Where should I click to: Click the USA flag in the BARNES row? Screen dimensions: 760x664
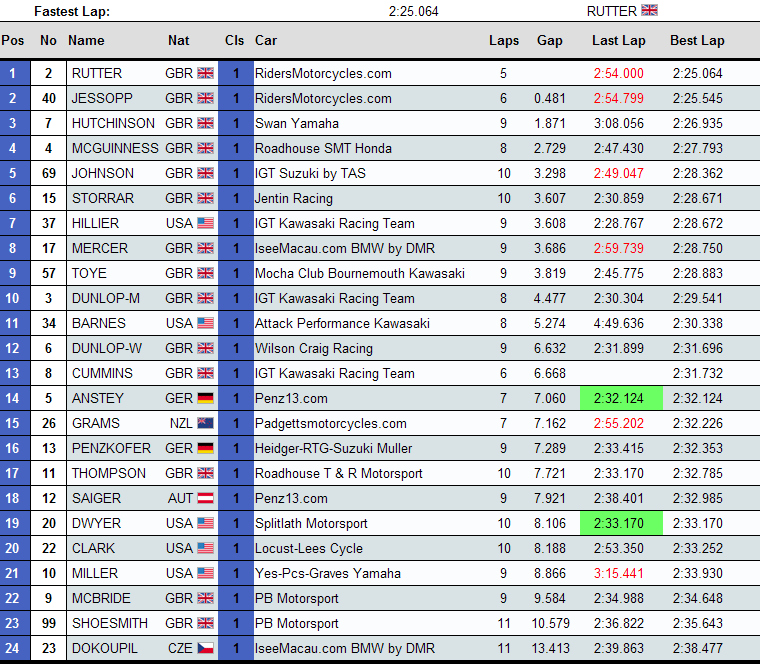206,323
